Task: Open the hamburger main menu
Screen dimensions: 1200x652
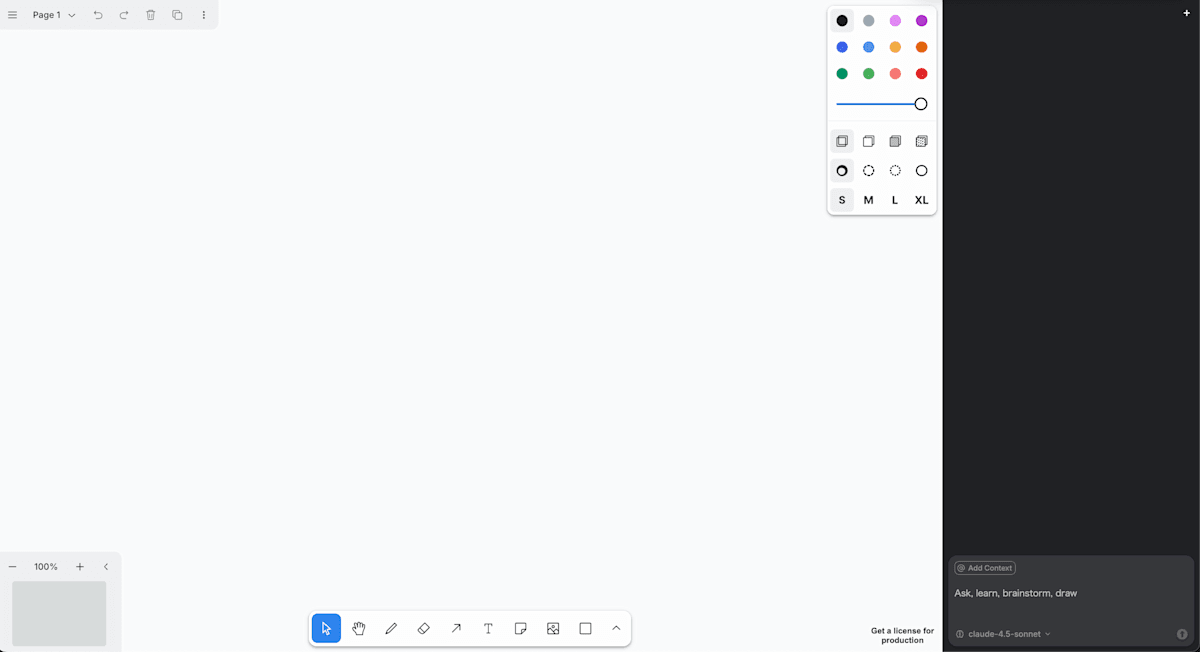Action: pos(12,15)
